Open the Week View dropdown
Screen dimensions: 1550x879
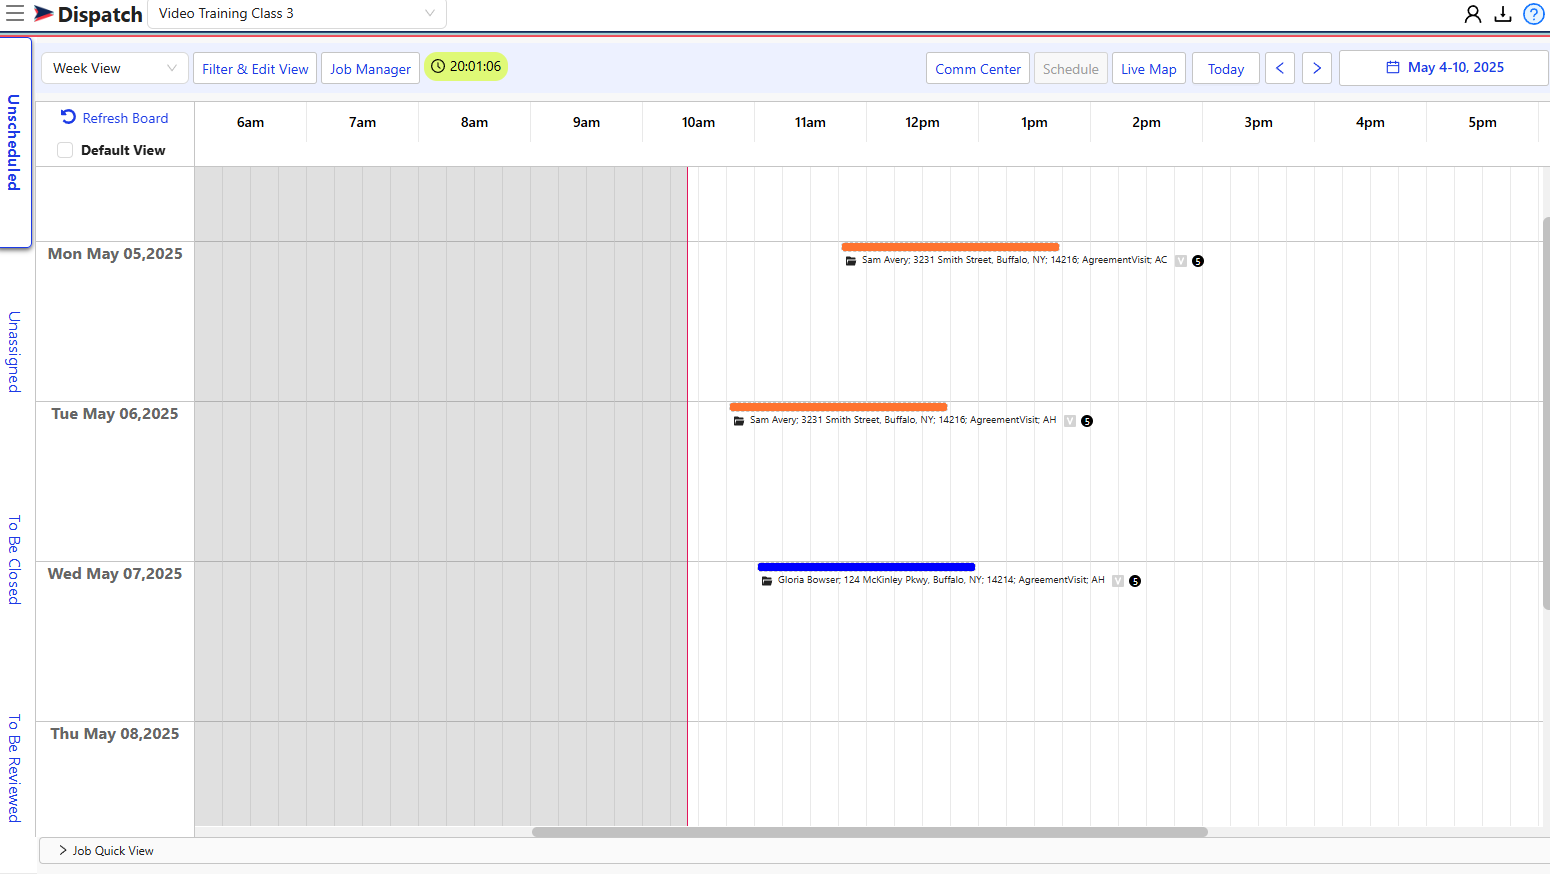point(114,68)
